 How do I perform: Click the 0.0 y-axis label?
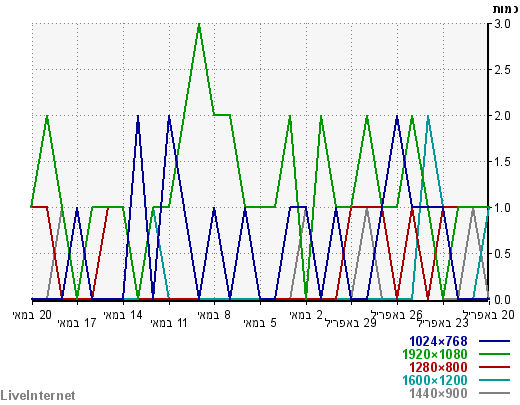(502, 300)
